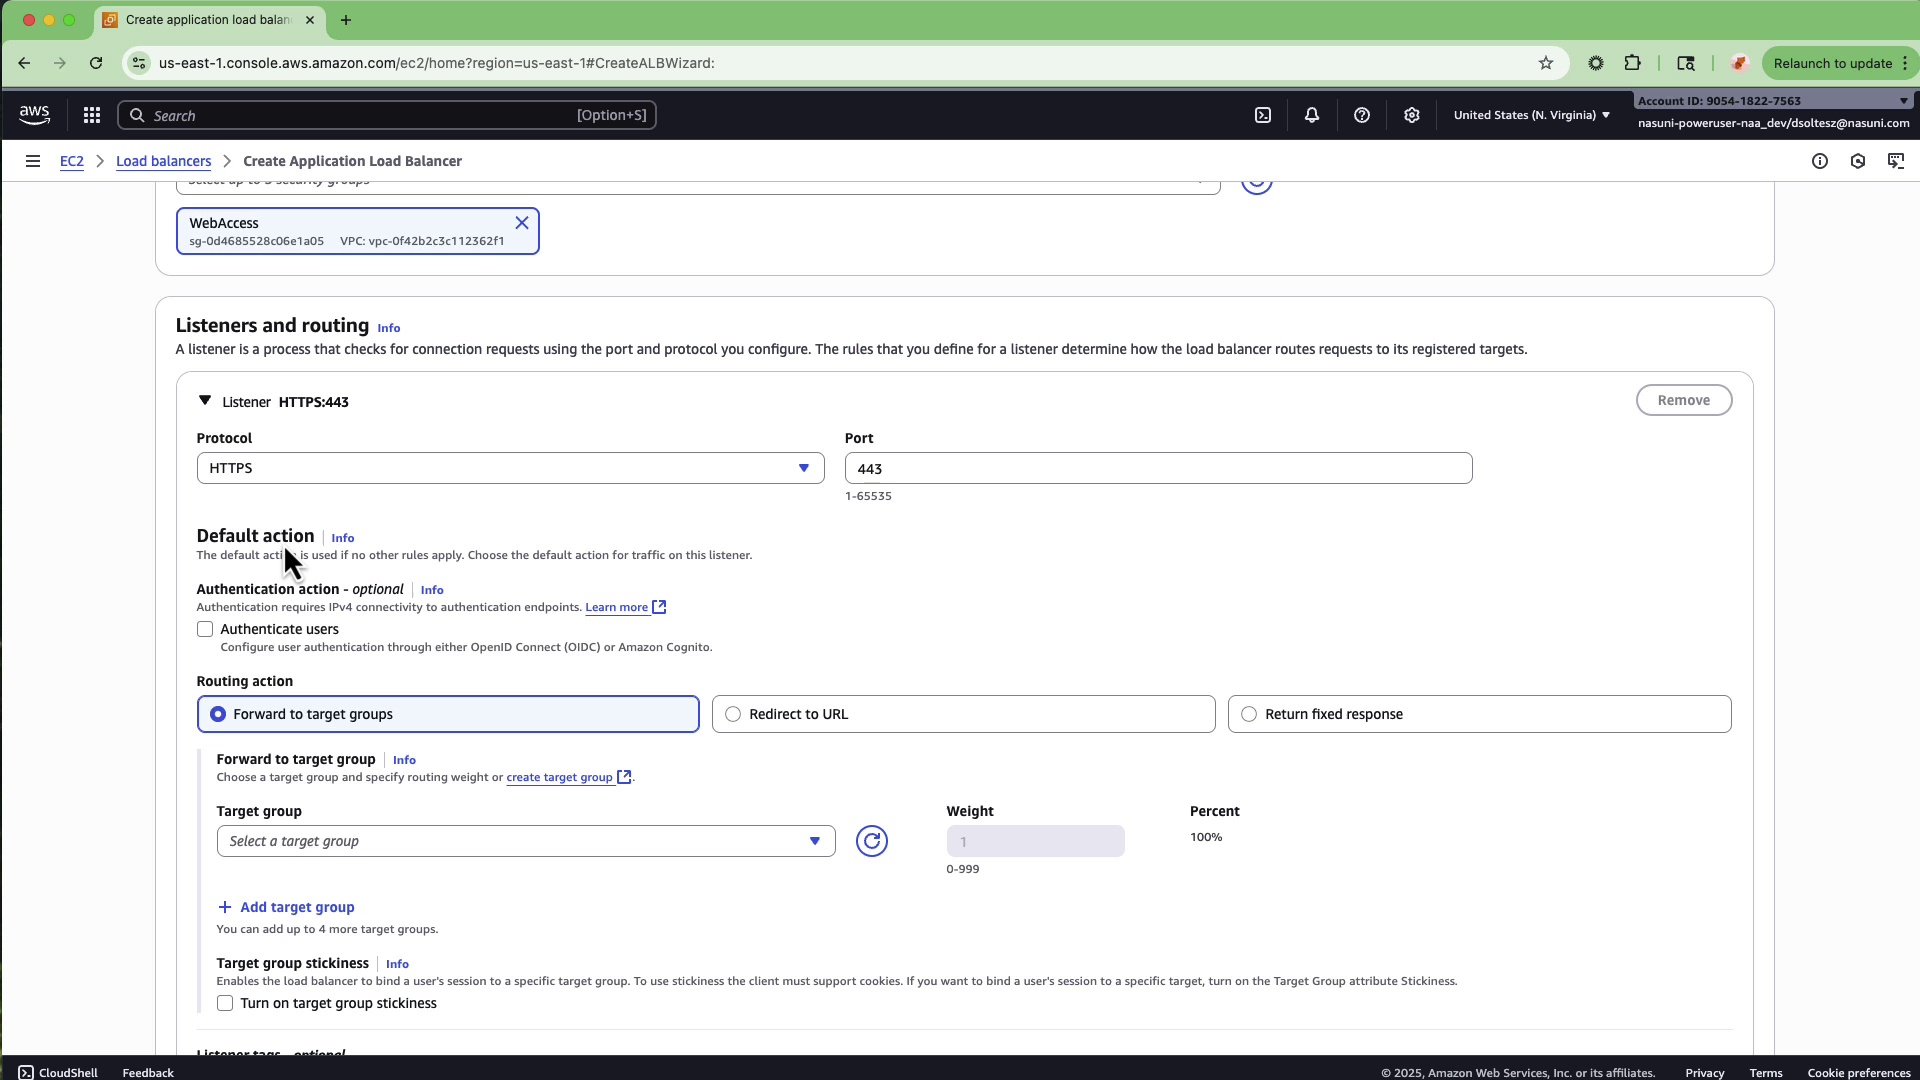Collapse the Listener HTTPS:443 section
This screenshot has width=1920, height=1080.
click(x=204, y=401)
